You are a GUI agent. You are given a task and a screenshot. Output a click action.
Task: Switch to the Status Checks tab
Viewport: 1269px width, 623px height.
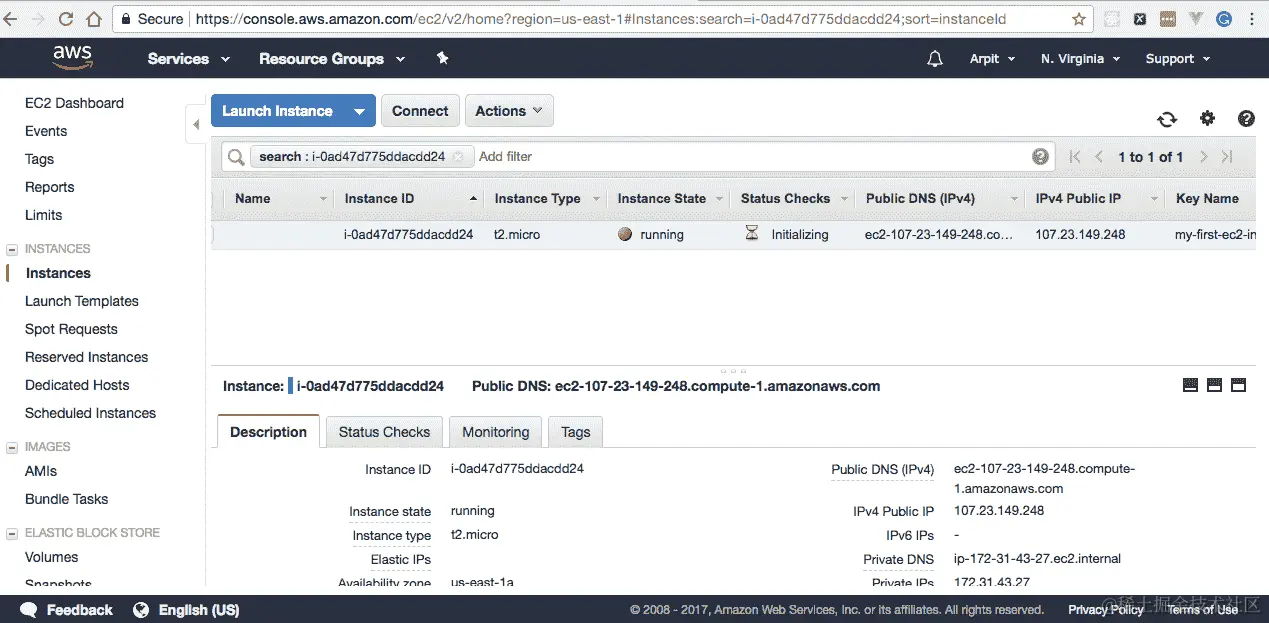click(384, 432)
